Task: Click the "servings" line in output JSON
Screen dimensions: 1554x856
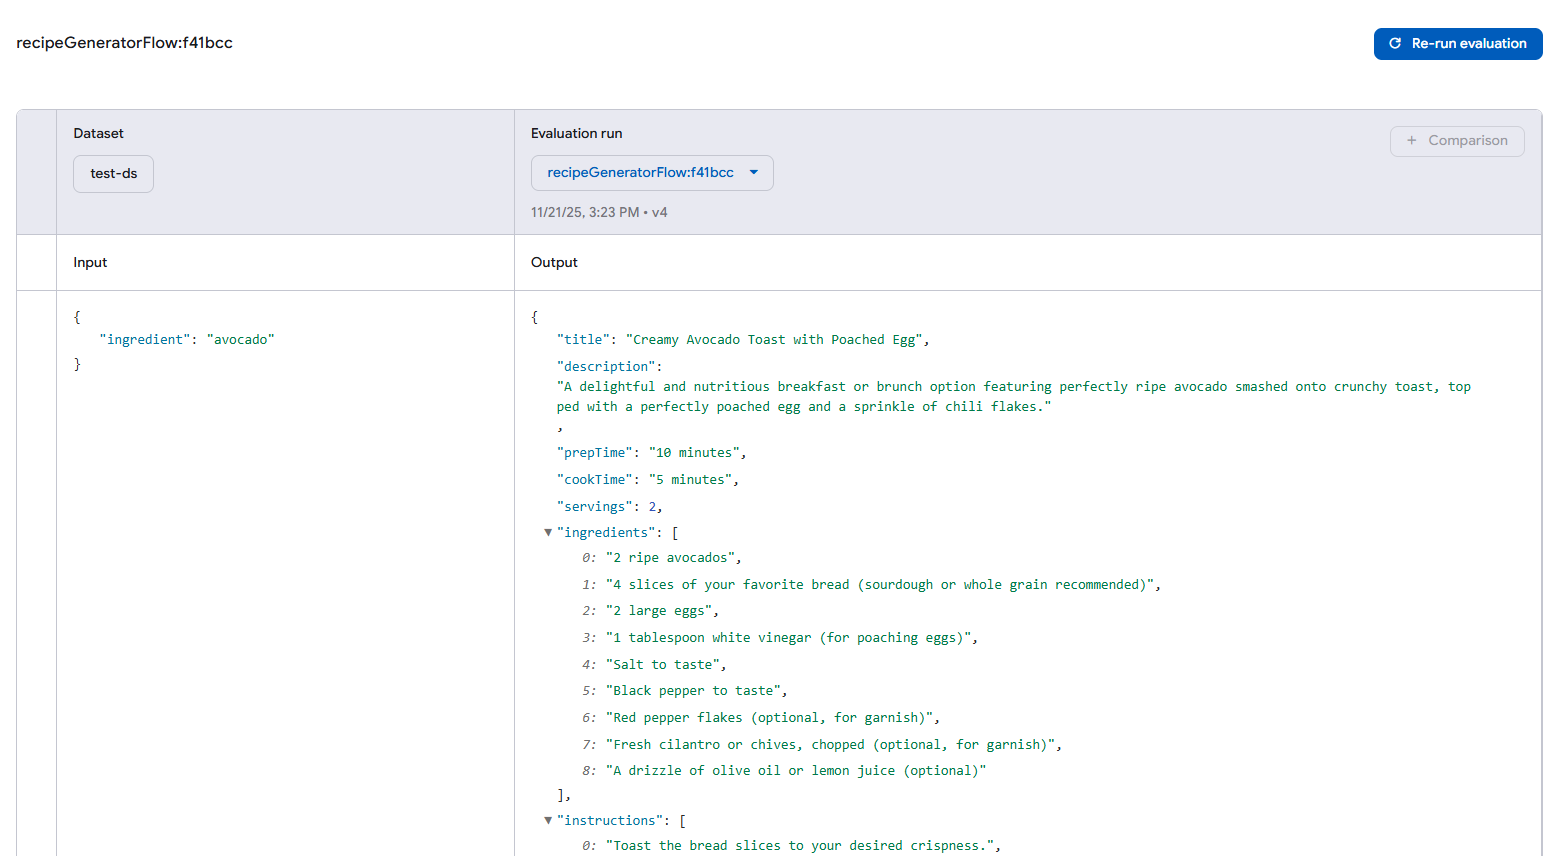Action: pos(609,507)
